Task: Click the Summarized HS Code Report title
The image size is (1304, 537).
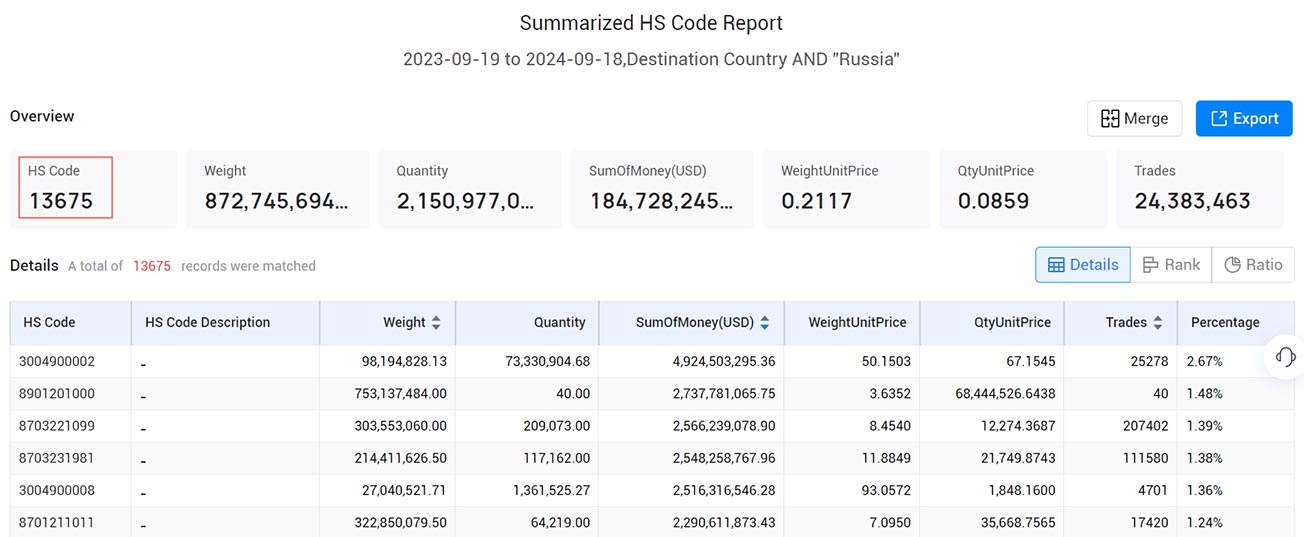Action: [652, 22]
